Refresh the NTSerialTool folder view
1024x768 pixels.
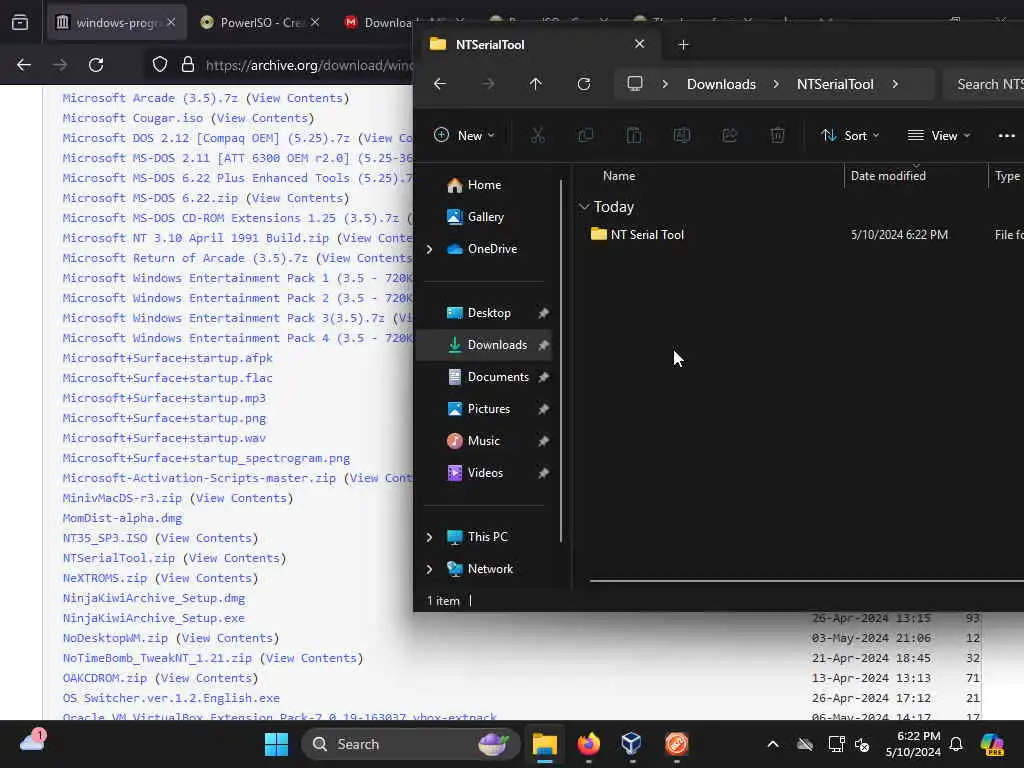pyautogui.click(x=584, y=84)
